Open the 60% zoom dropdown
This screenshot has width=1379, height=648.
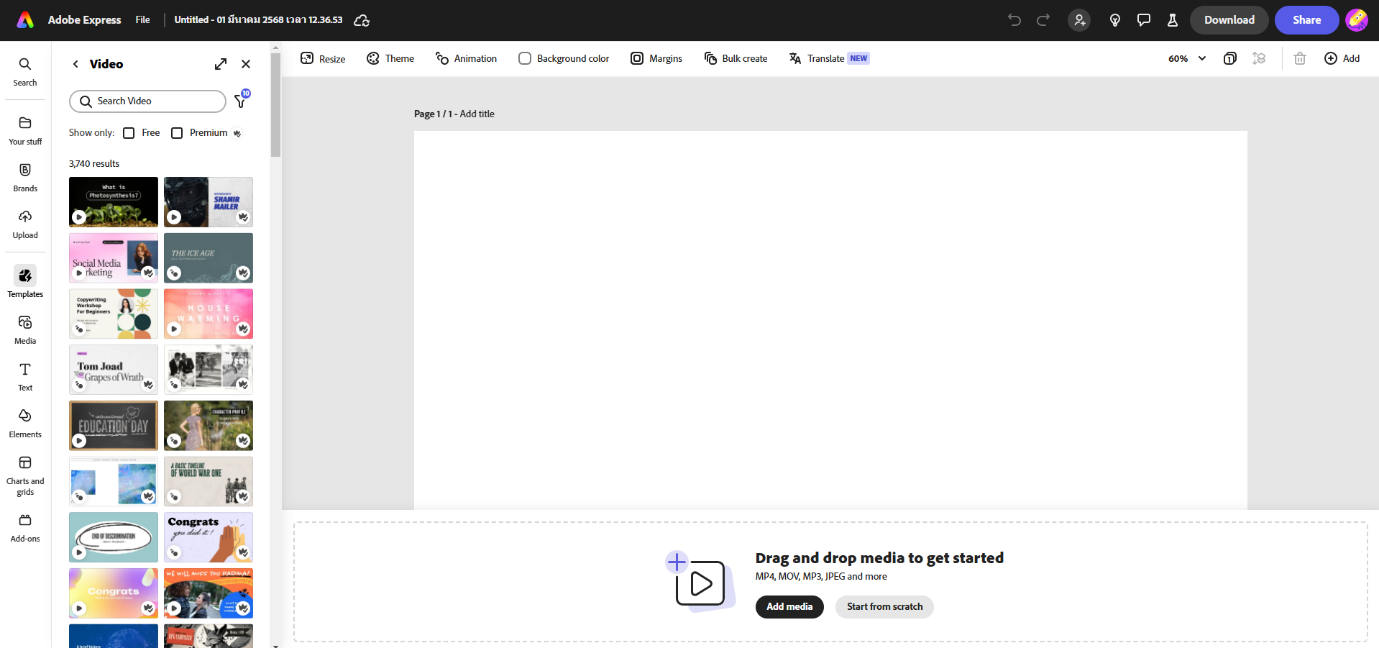1187,59
